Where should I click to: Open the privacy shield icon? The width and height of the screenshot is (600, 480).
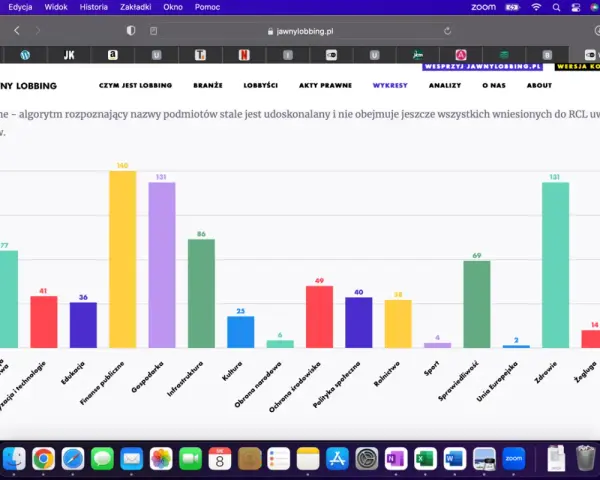point(131,31)
